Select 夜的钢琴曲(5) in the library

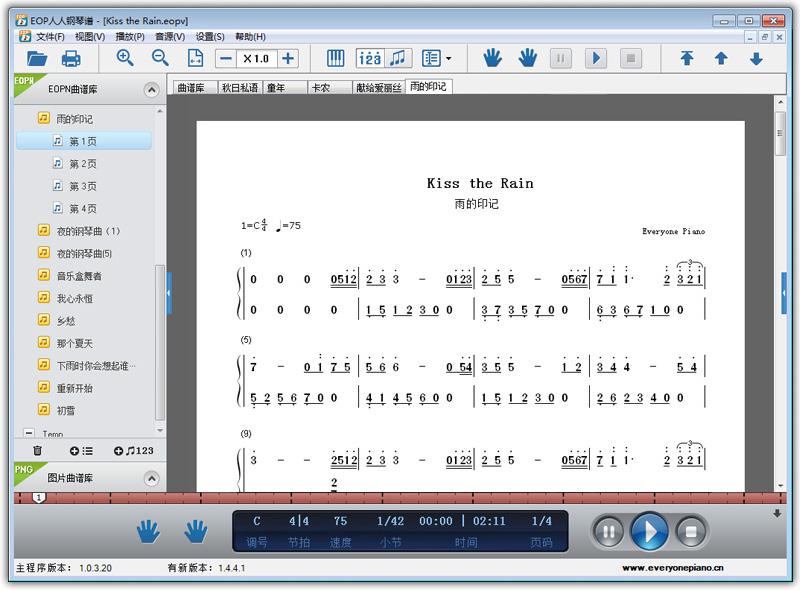click(x=84, y=254)
